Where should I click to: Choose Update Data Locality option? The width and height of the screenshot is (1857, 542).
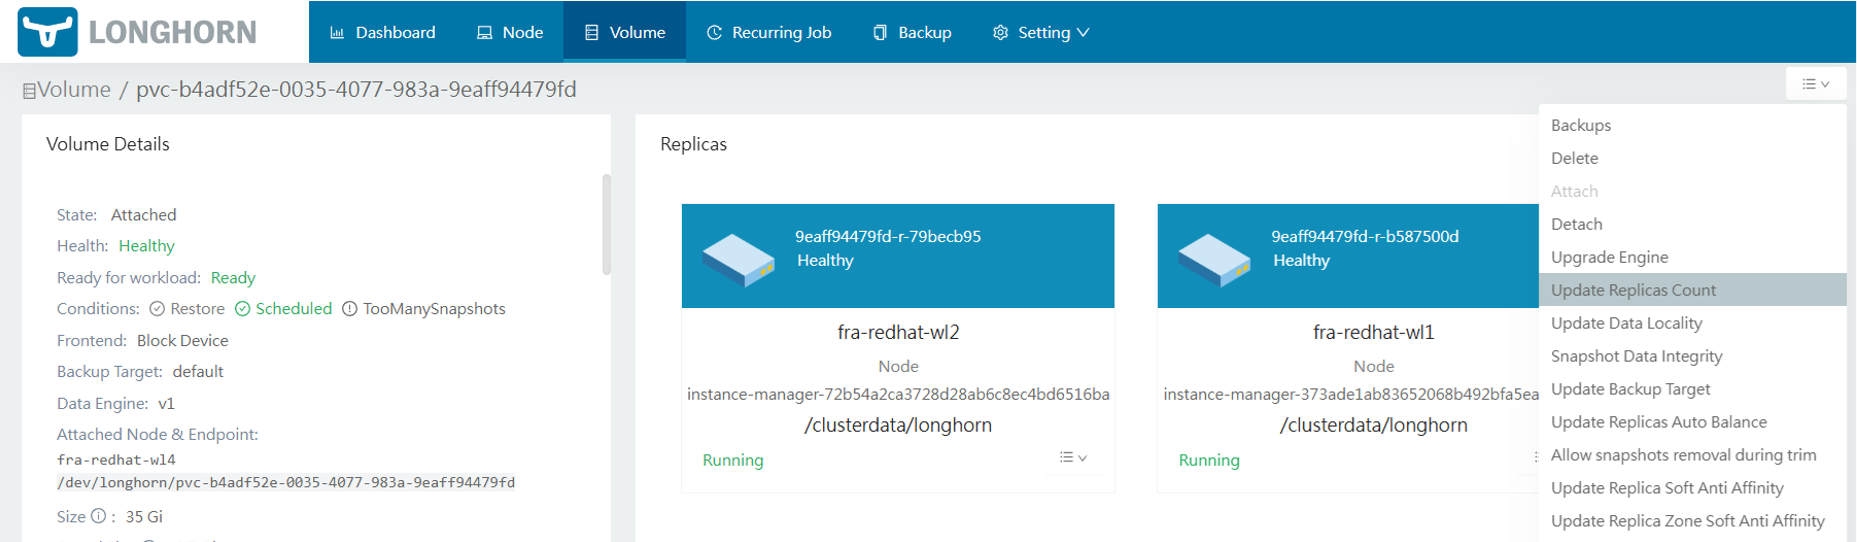click(1626, 323)
